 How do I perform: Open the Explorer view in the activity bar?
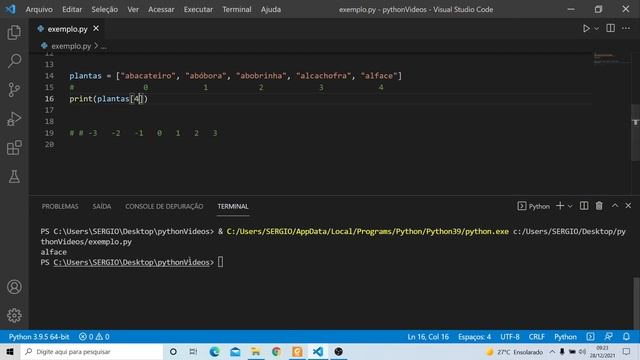[x=14, y=32]
